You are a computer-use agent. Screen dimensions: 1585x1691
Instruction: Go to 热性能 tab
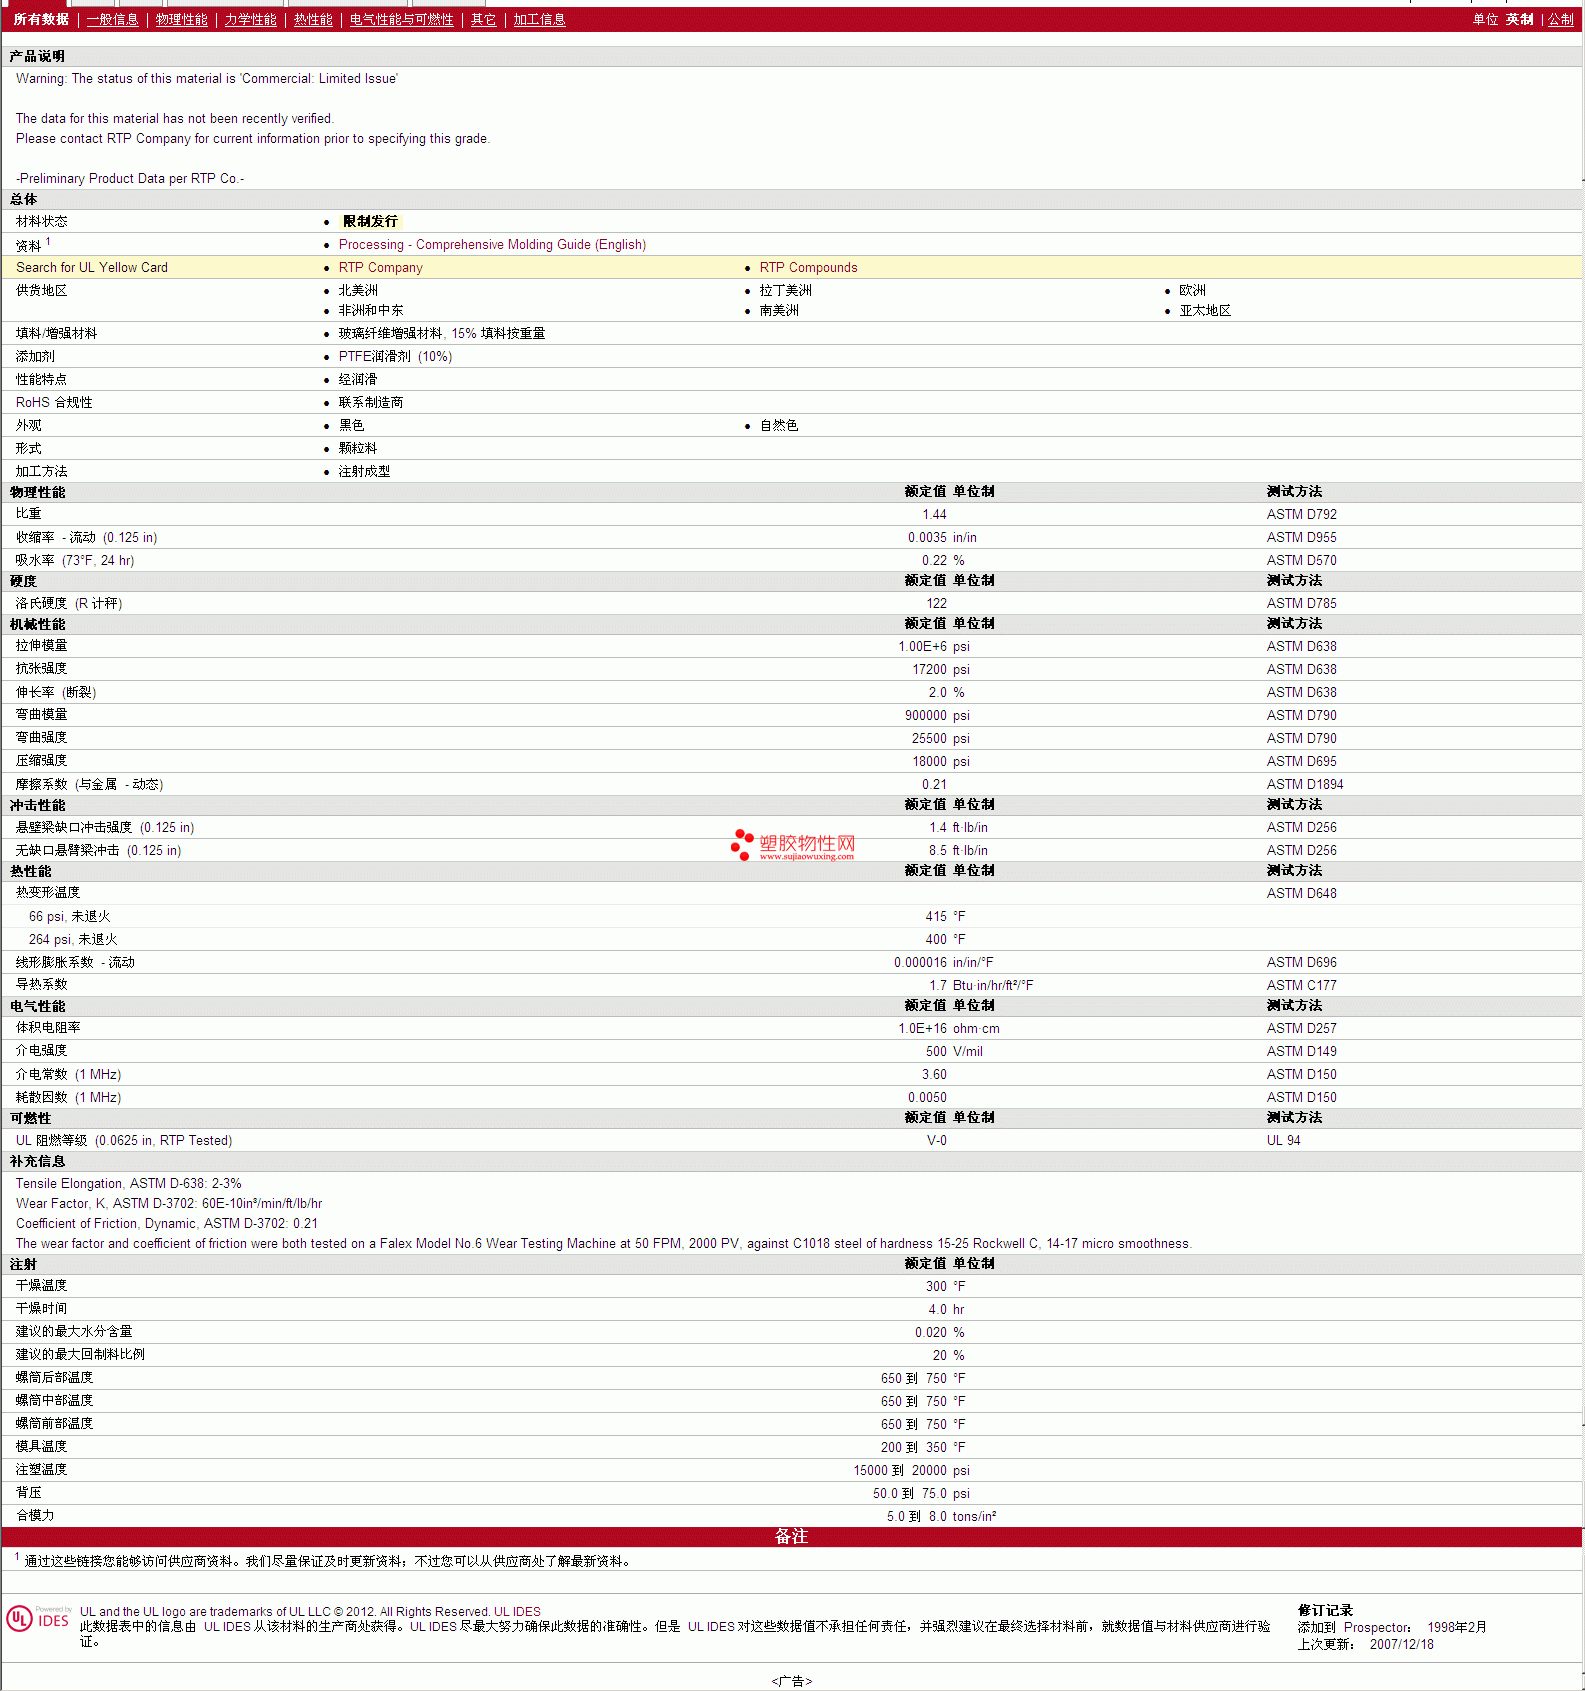point(313,19)
